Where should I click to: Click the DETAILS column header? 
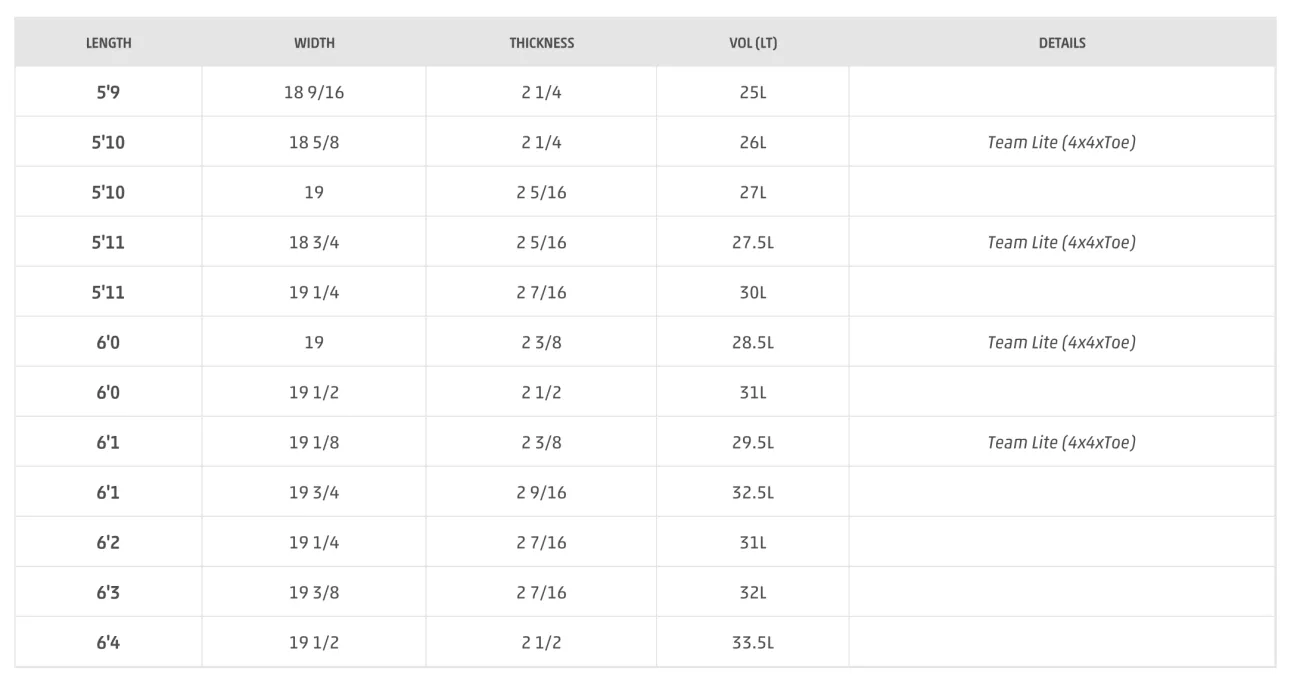pos(1062,43)
